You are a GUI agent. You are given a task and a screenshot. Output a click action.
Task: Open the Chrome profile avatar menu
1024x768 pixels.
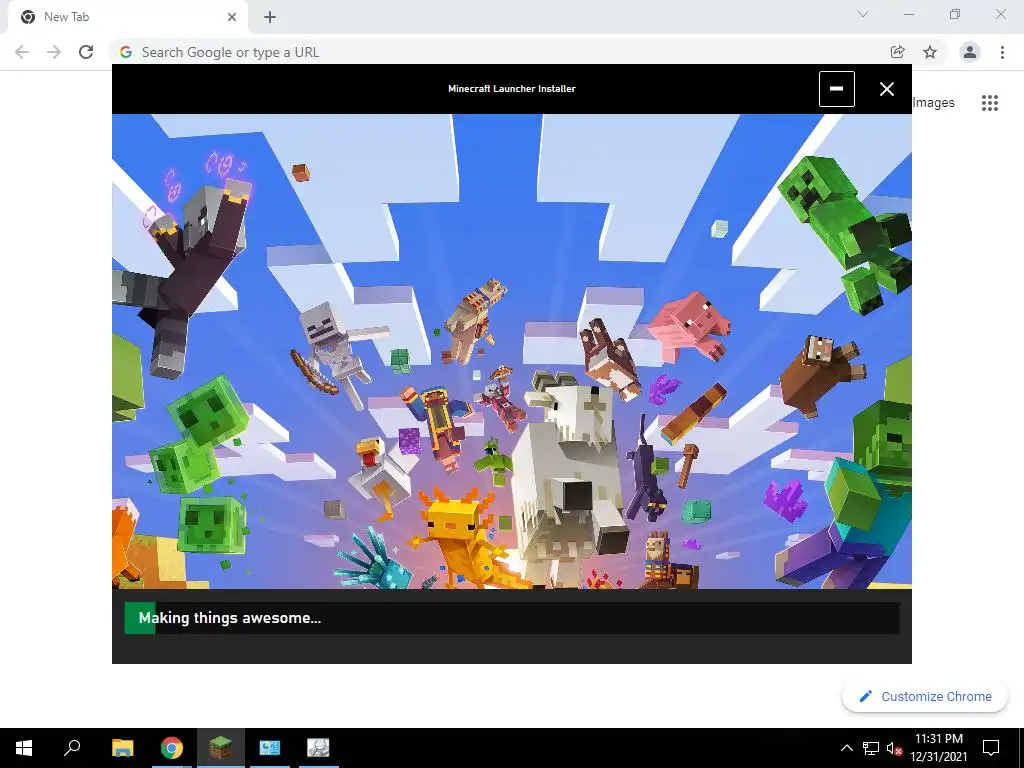[970, 52]
